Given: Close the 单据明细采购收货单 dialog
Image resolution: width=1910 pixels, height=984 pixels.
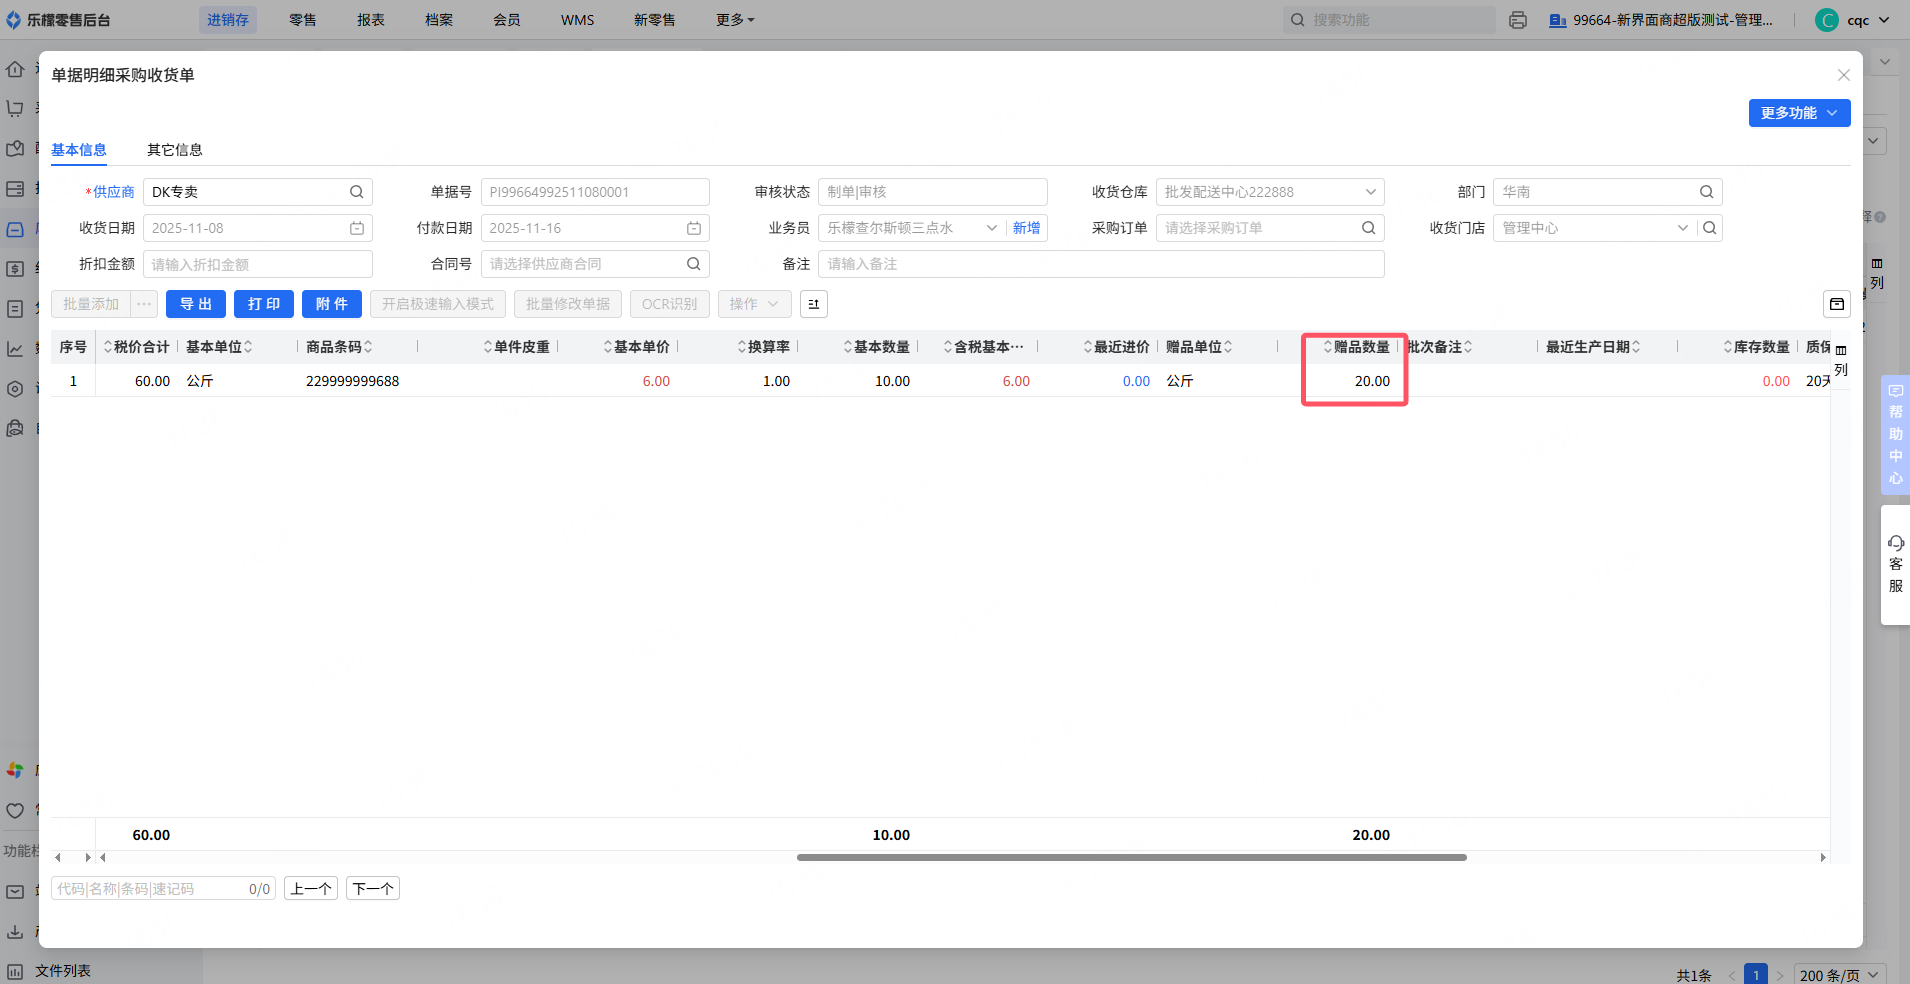Looking at the screenshot, I should [x=1844, y=75].
